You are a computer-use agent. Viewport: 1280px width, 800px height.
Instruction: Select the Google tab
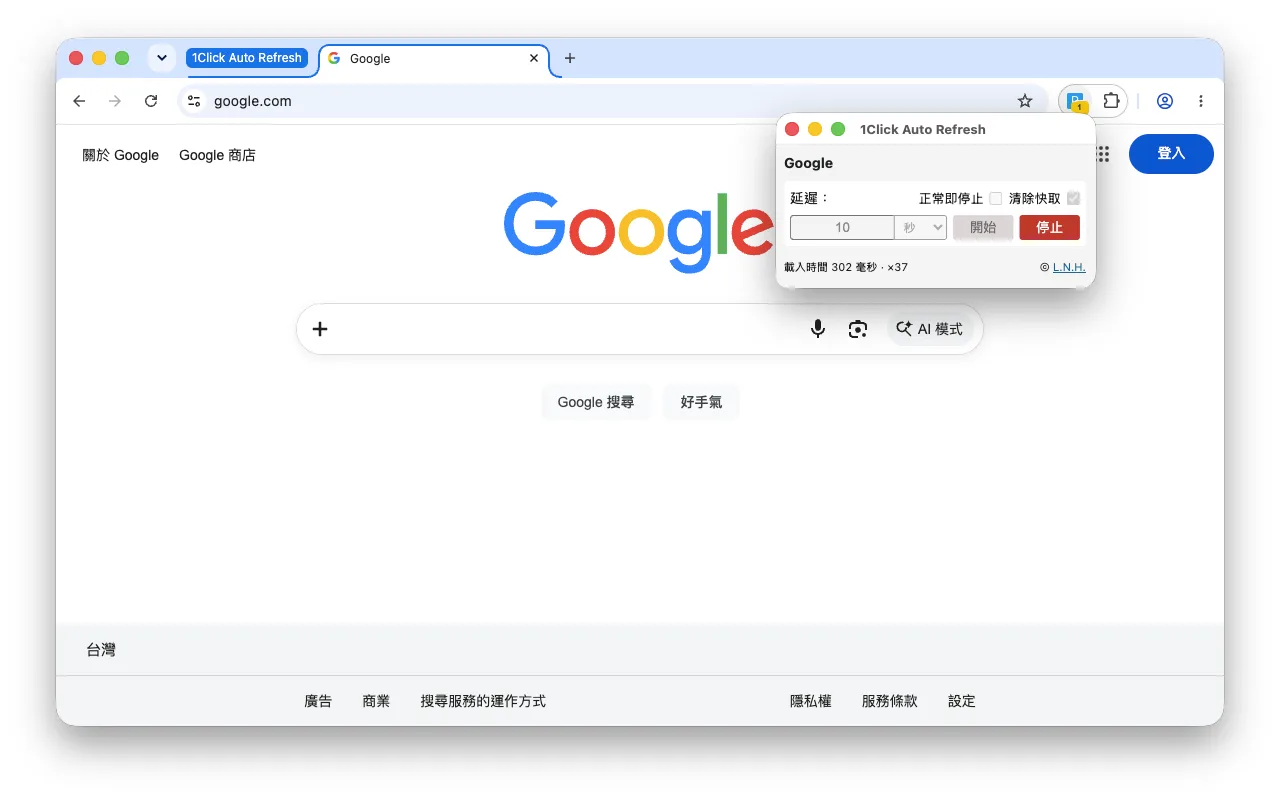click(x=434, y=59)
